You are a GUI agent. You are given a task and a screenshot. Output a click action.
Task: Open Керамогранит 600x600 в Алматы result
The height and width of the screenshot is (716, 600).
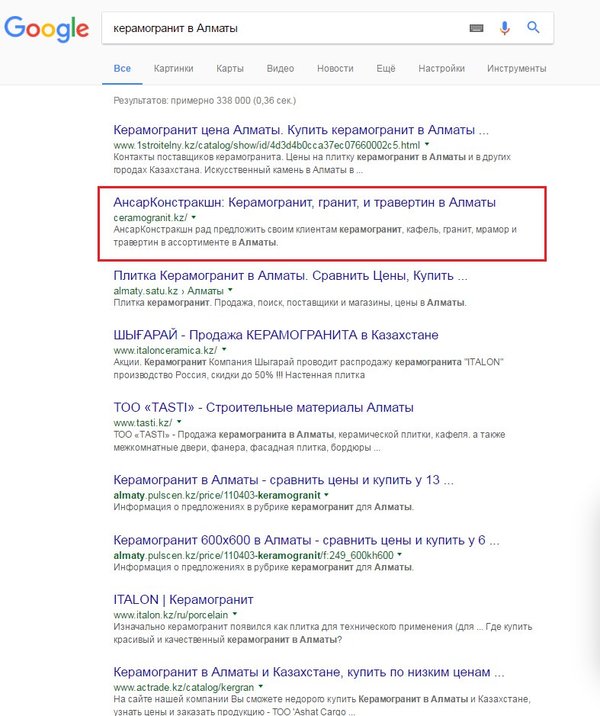click(306, 540)
